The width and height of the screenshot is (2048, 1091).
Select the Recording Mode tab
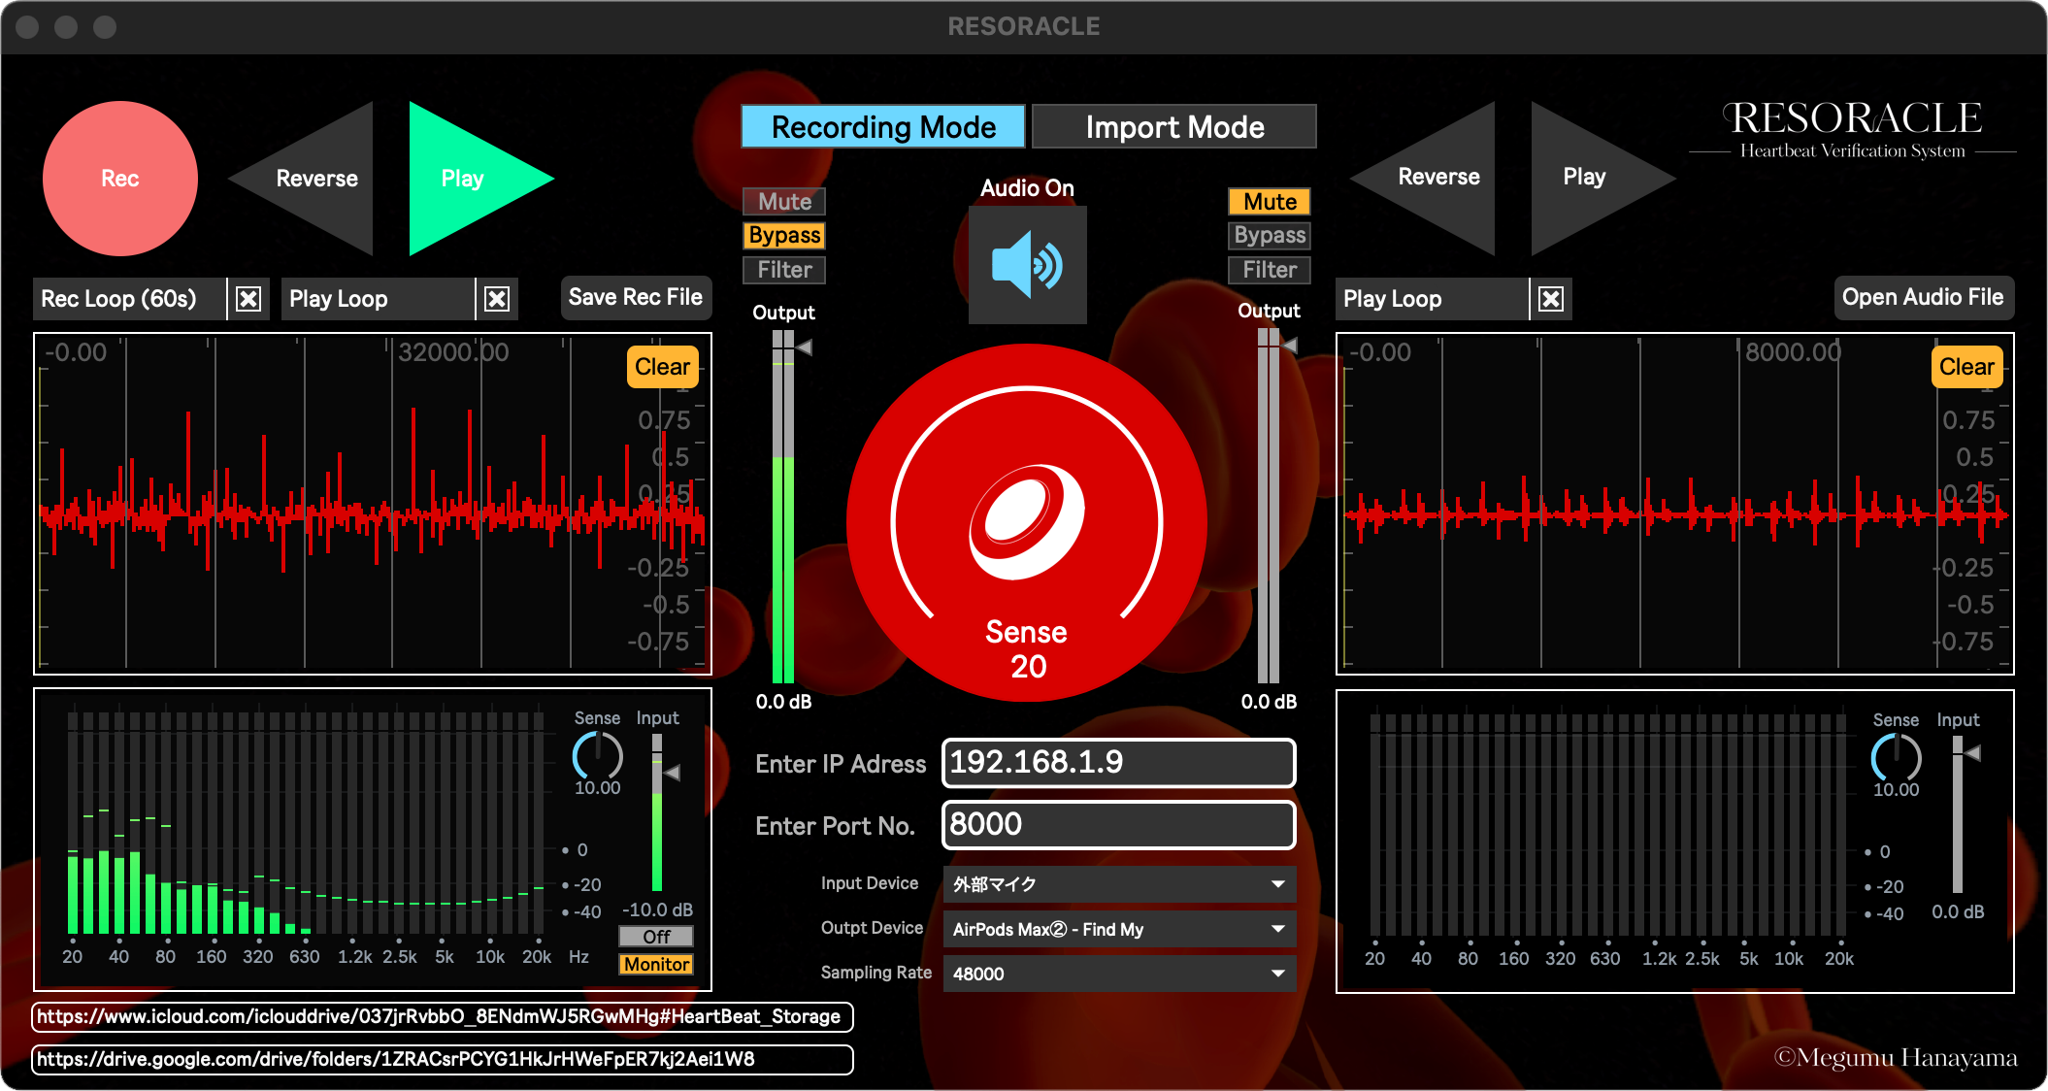point(883,127)
